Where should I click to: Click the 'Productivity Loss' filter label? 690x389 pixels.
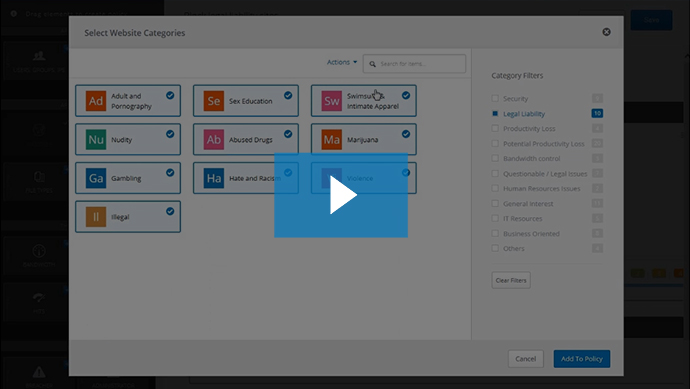point(529,128)
